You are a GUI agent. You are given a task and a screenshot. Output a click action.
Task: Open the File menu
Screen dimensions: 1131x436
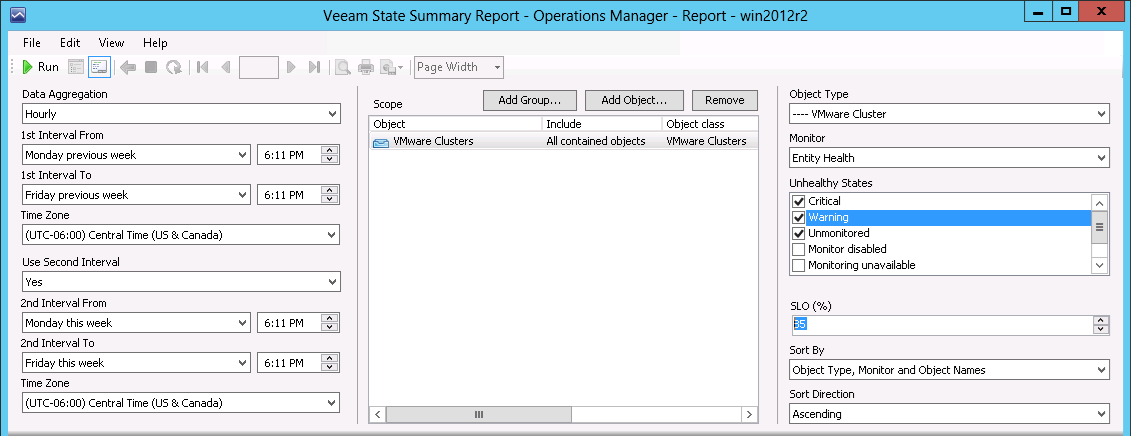tap(32, 43)
